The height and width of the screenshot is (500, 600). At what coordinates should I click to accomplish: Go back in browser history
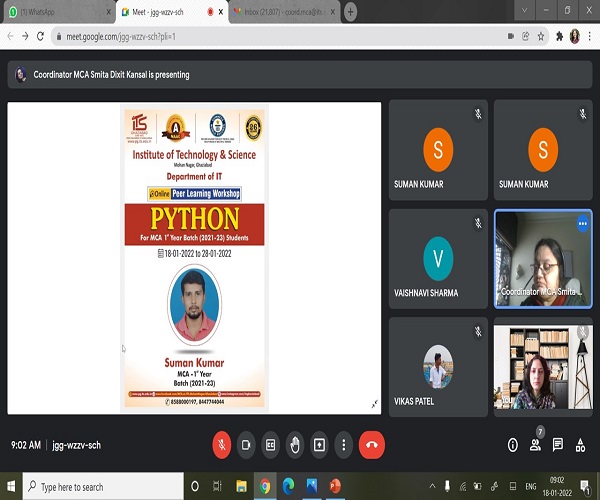pyautogui.click(x=10, y=36)
